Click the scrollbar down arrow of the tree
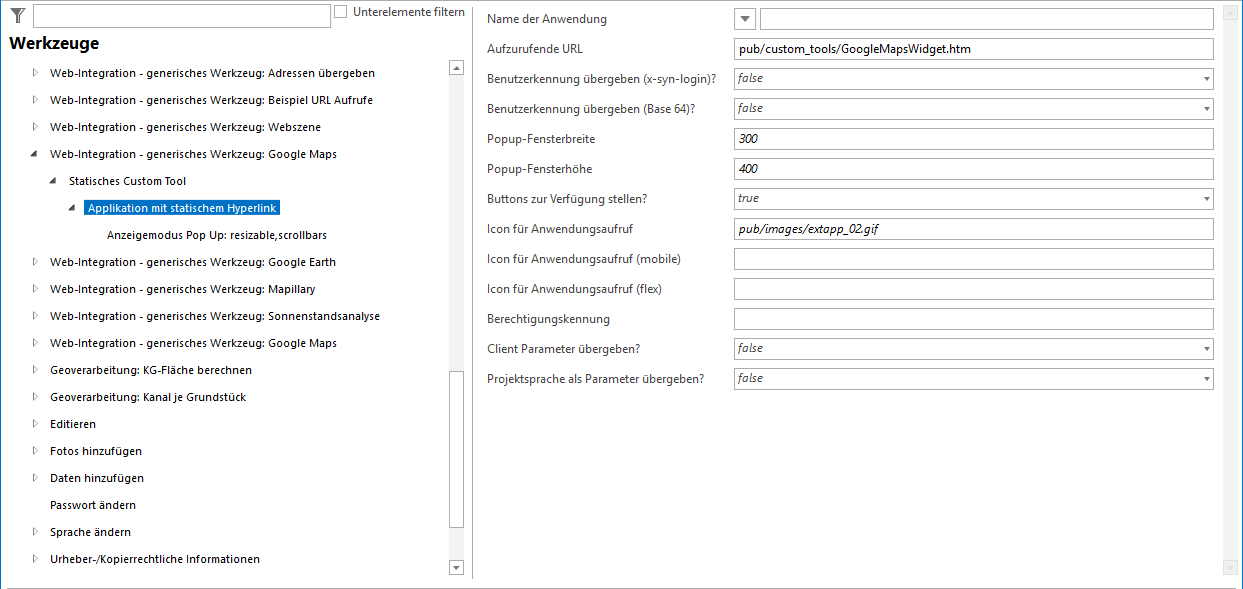This screenshot has height=589, width=1243. (457, 566)
